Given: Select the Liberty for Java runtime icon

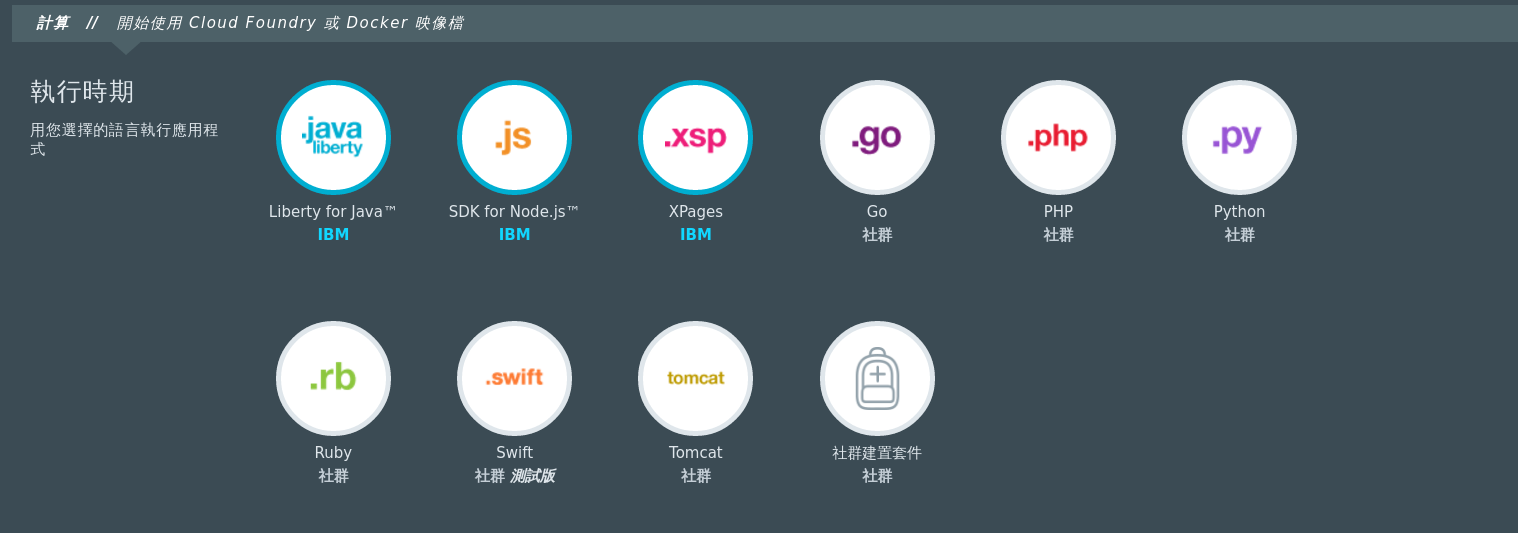Looking at the screenshot, I should click(x=333, y=137).
